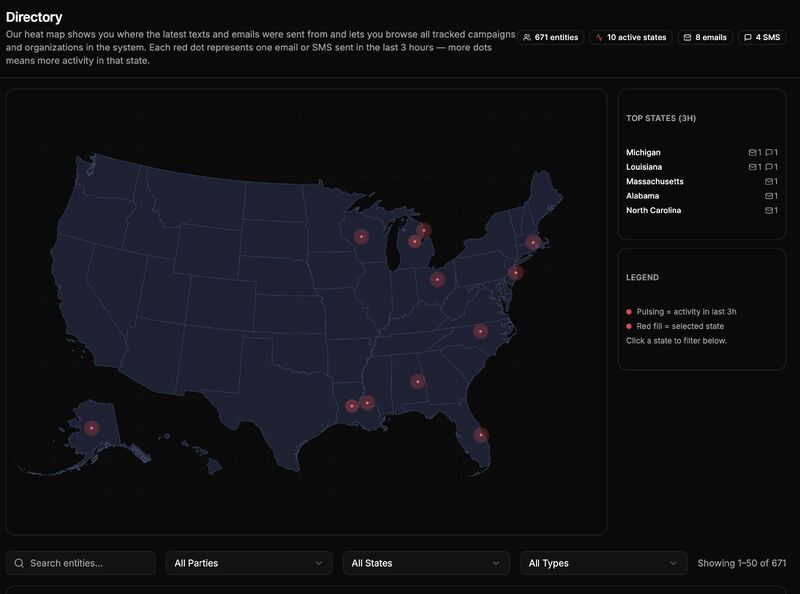
Task: Select Alabama in Top States list
Action: click(x=702, y=195)
